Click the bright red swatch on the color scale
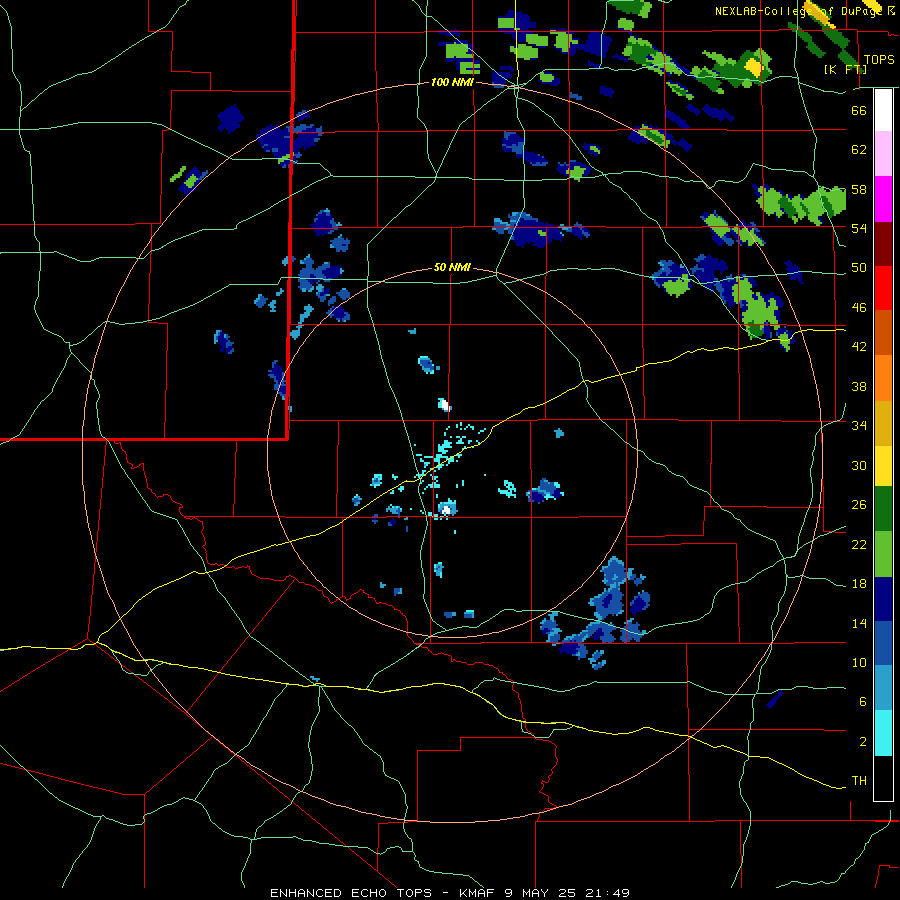This screenshot has width=900, height=900. [883, 288]
